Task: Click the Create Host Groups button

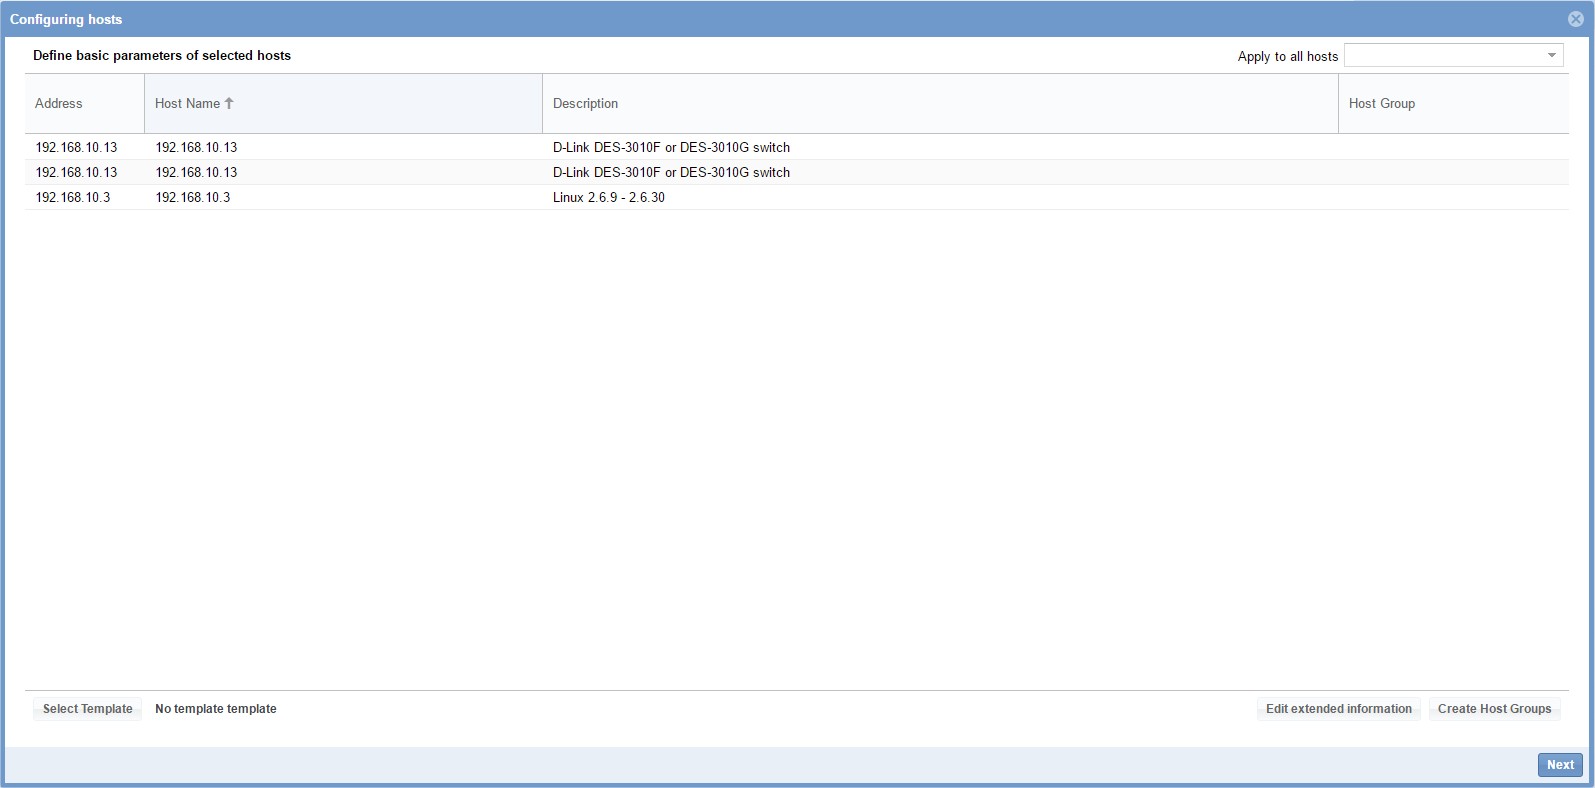Action: click(1494, 709)
